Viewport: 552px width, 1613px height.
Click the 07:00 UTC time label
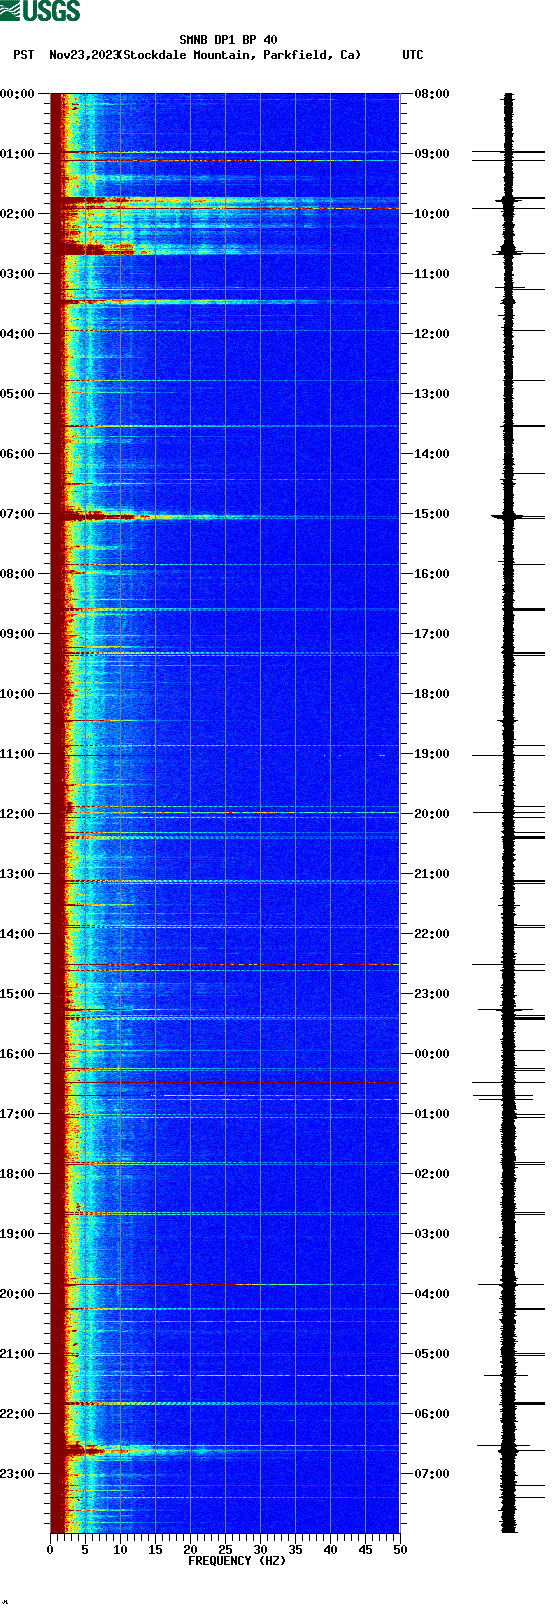(x=432, y=1474)
